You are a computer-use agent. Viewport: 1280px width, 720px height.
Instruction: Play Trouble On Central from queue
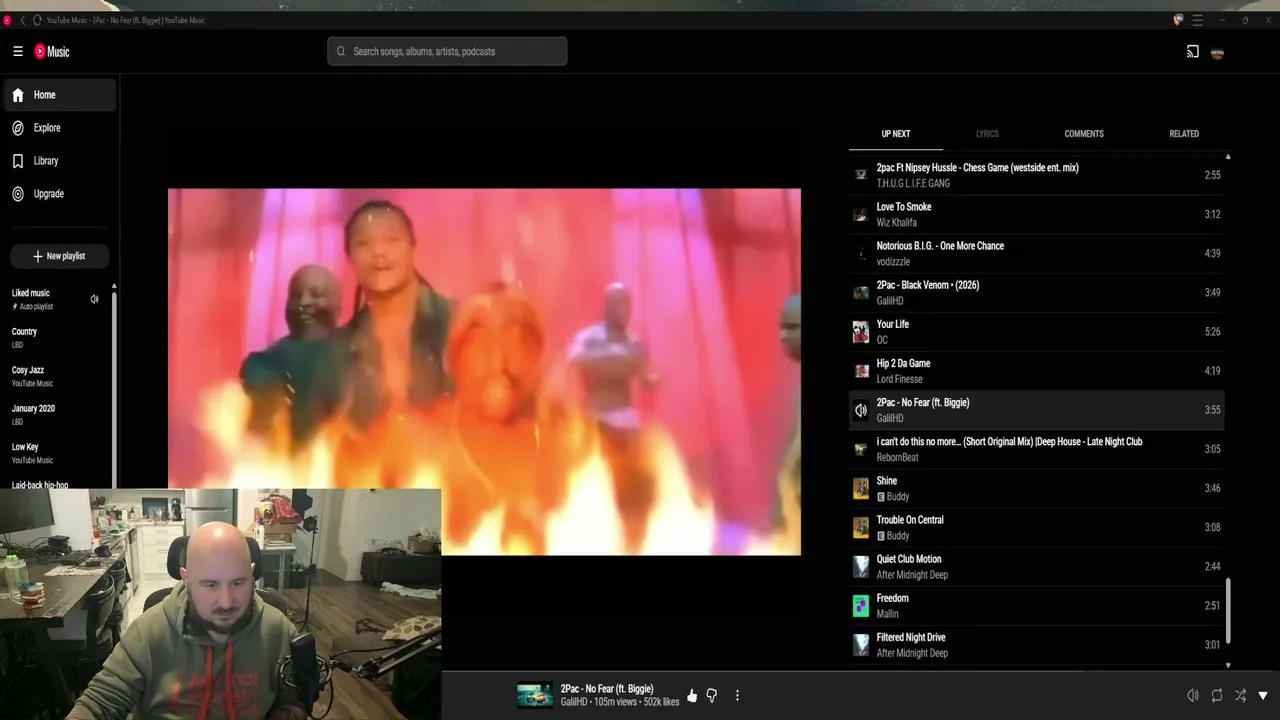[x=1036, y=527]
